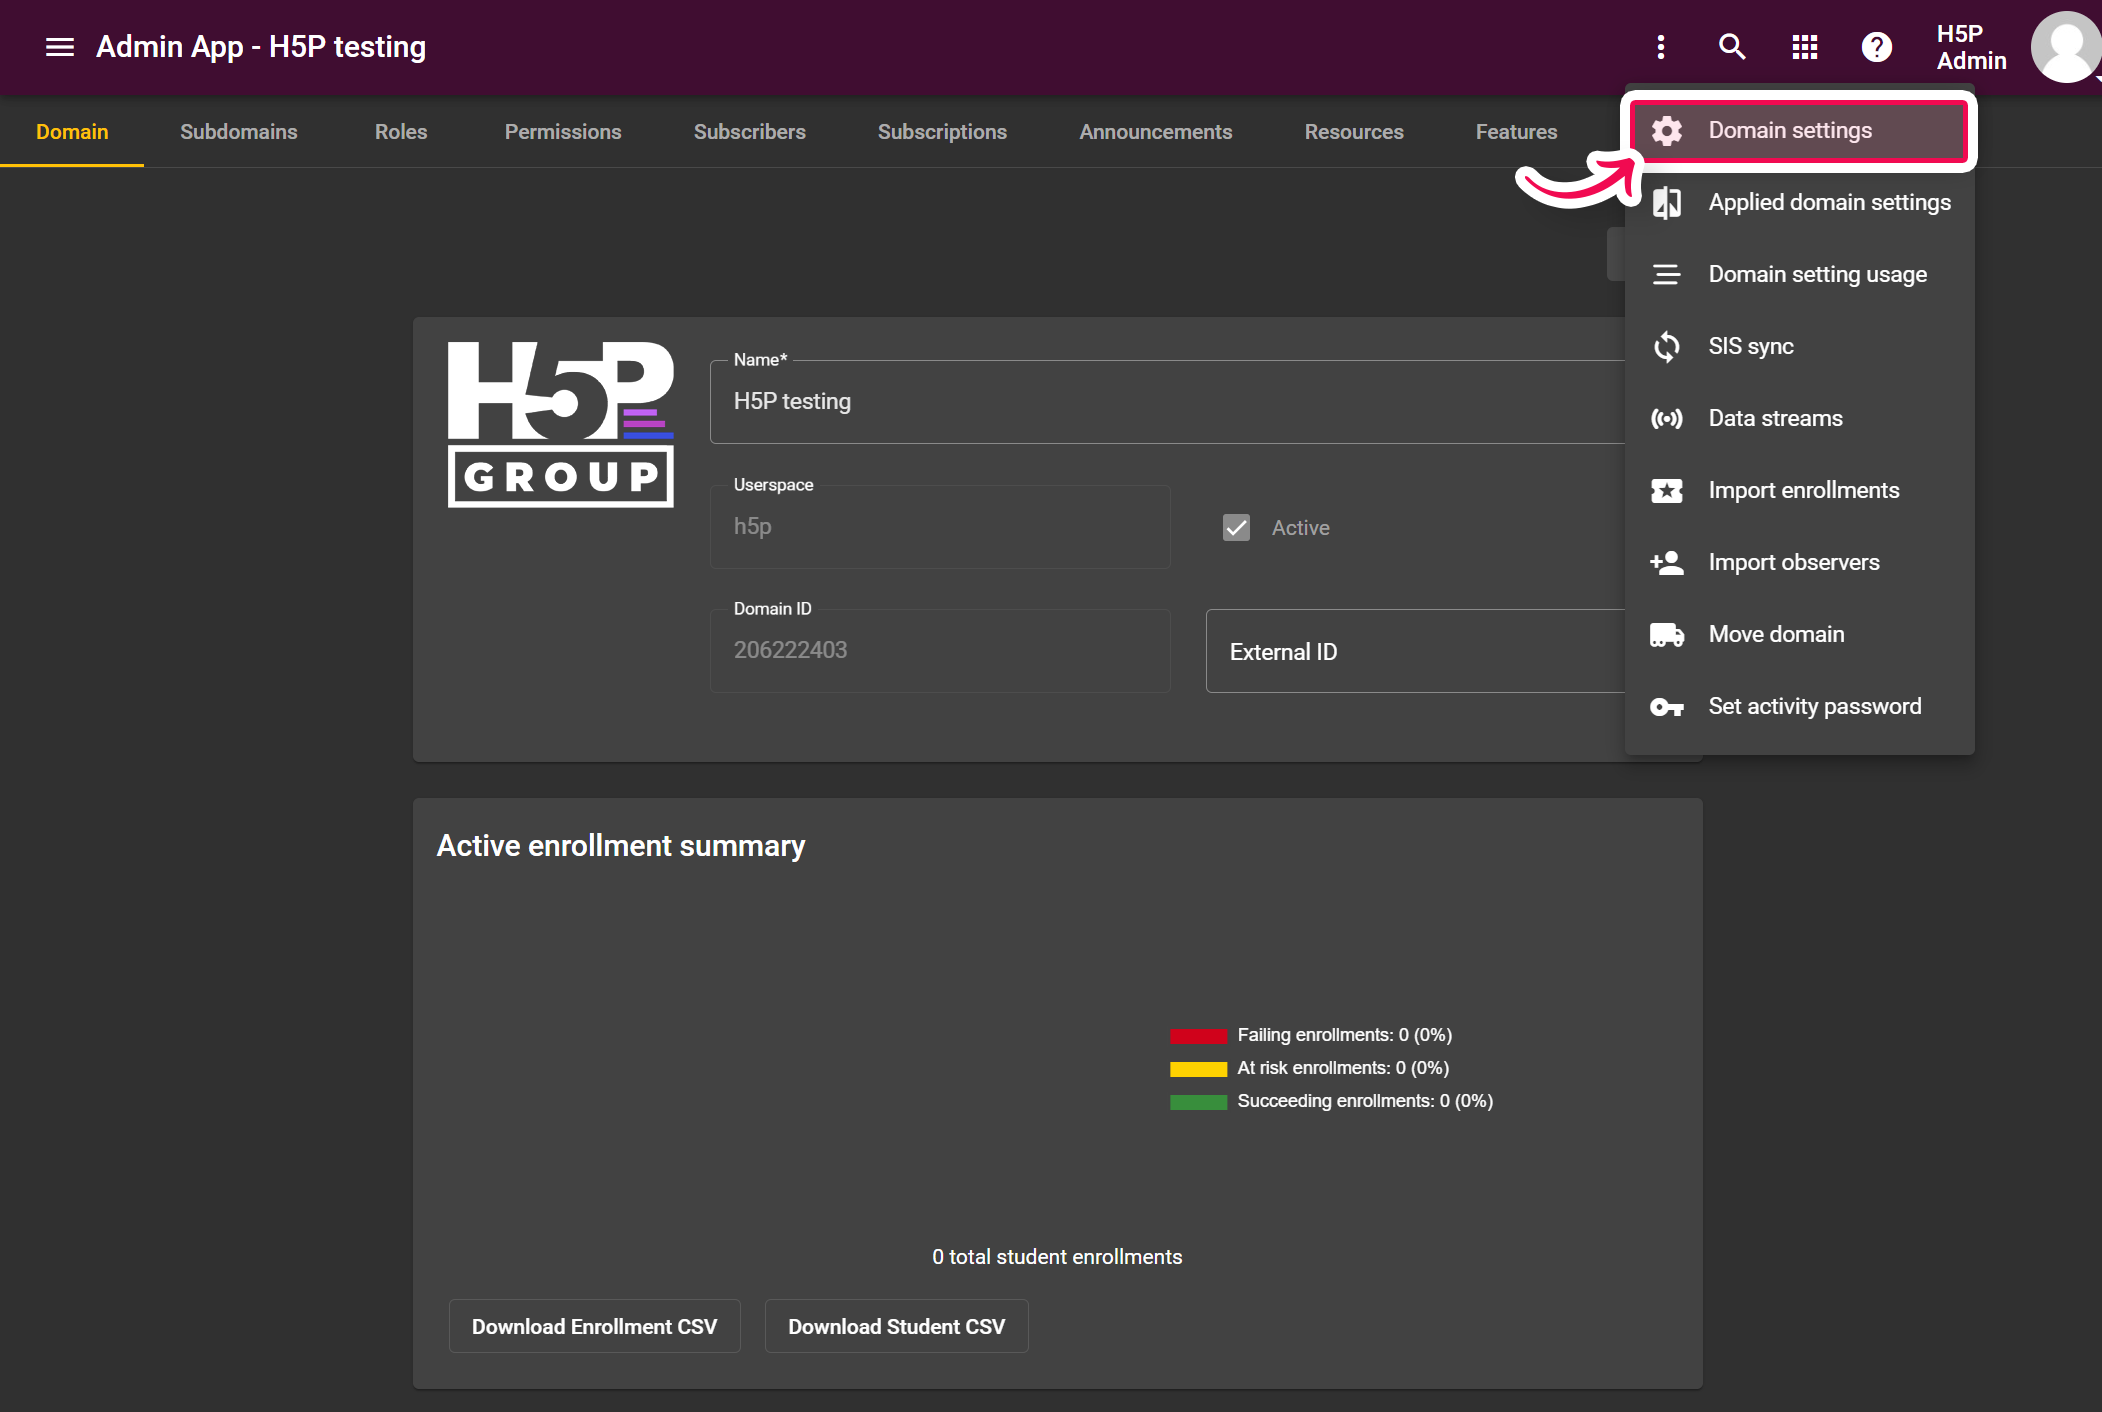Switch to the Subdomains tab
This screenshot has height=1412, width=2102.
click(239, 131)
